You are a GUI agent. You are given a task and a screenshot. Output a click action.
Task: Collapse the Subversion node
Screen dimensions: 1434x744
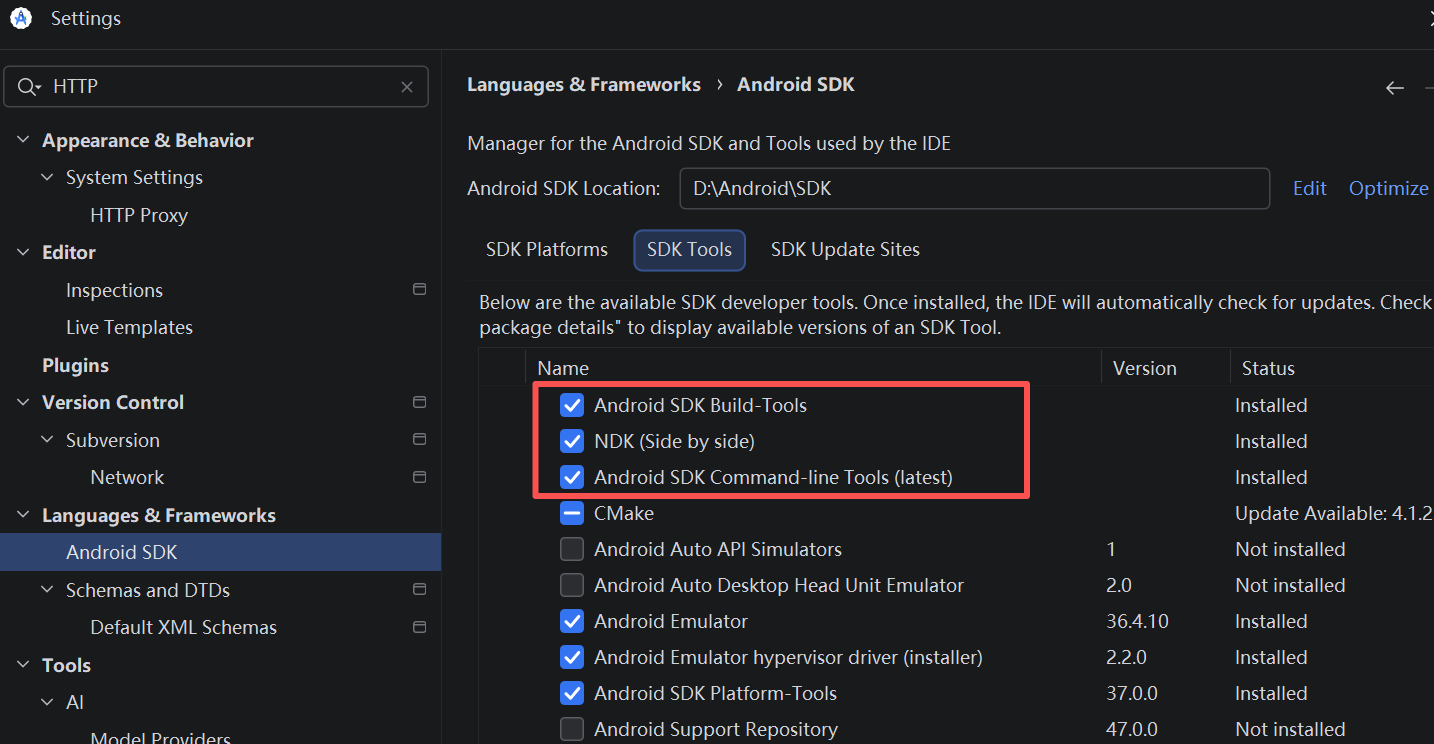click(x=47, y=440)
